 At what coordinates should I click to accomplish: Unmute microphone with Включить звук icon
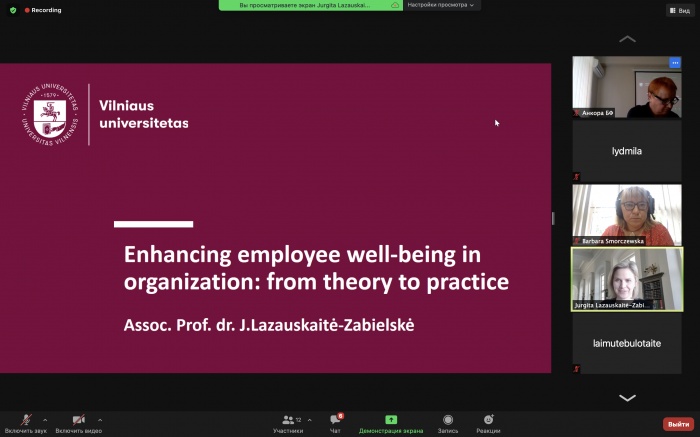(26, 420)
